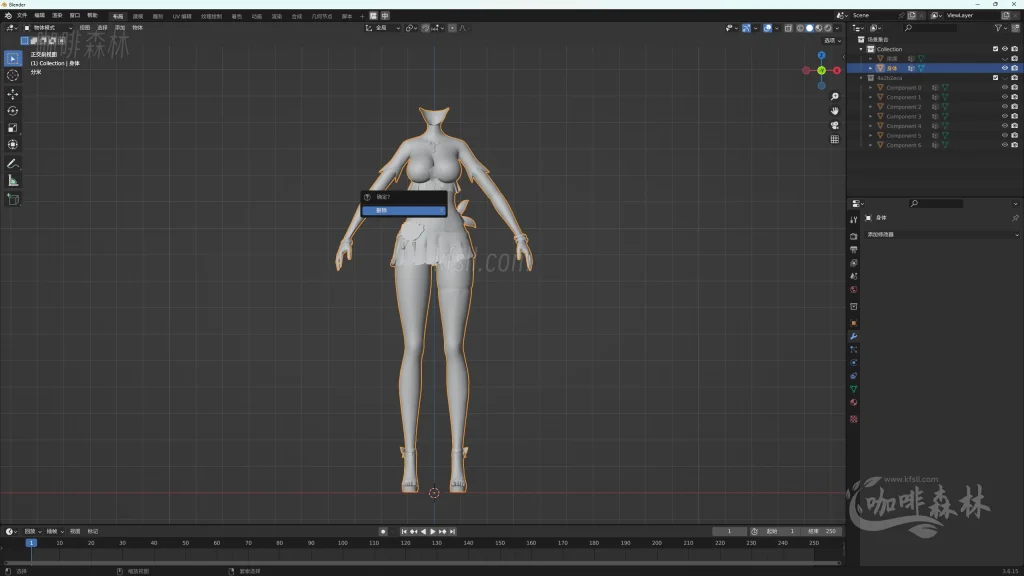This screenshot has height=576, width=1024.
Task: Switch to the UV Editing workspace tab
Action: click(182, 16)
